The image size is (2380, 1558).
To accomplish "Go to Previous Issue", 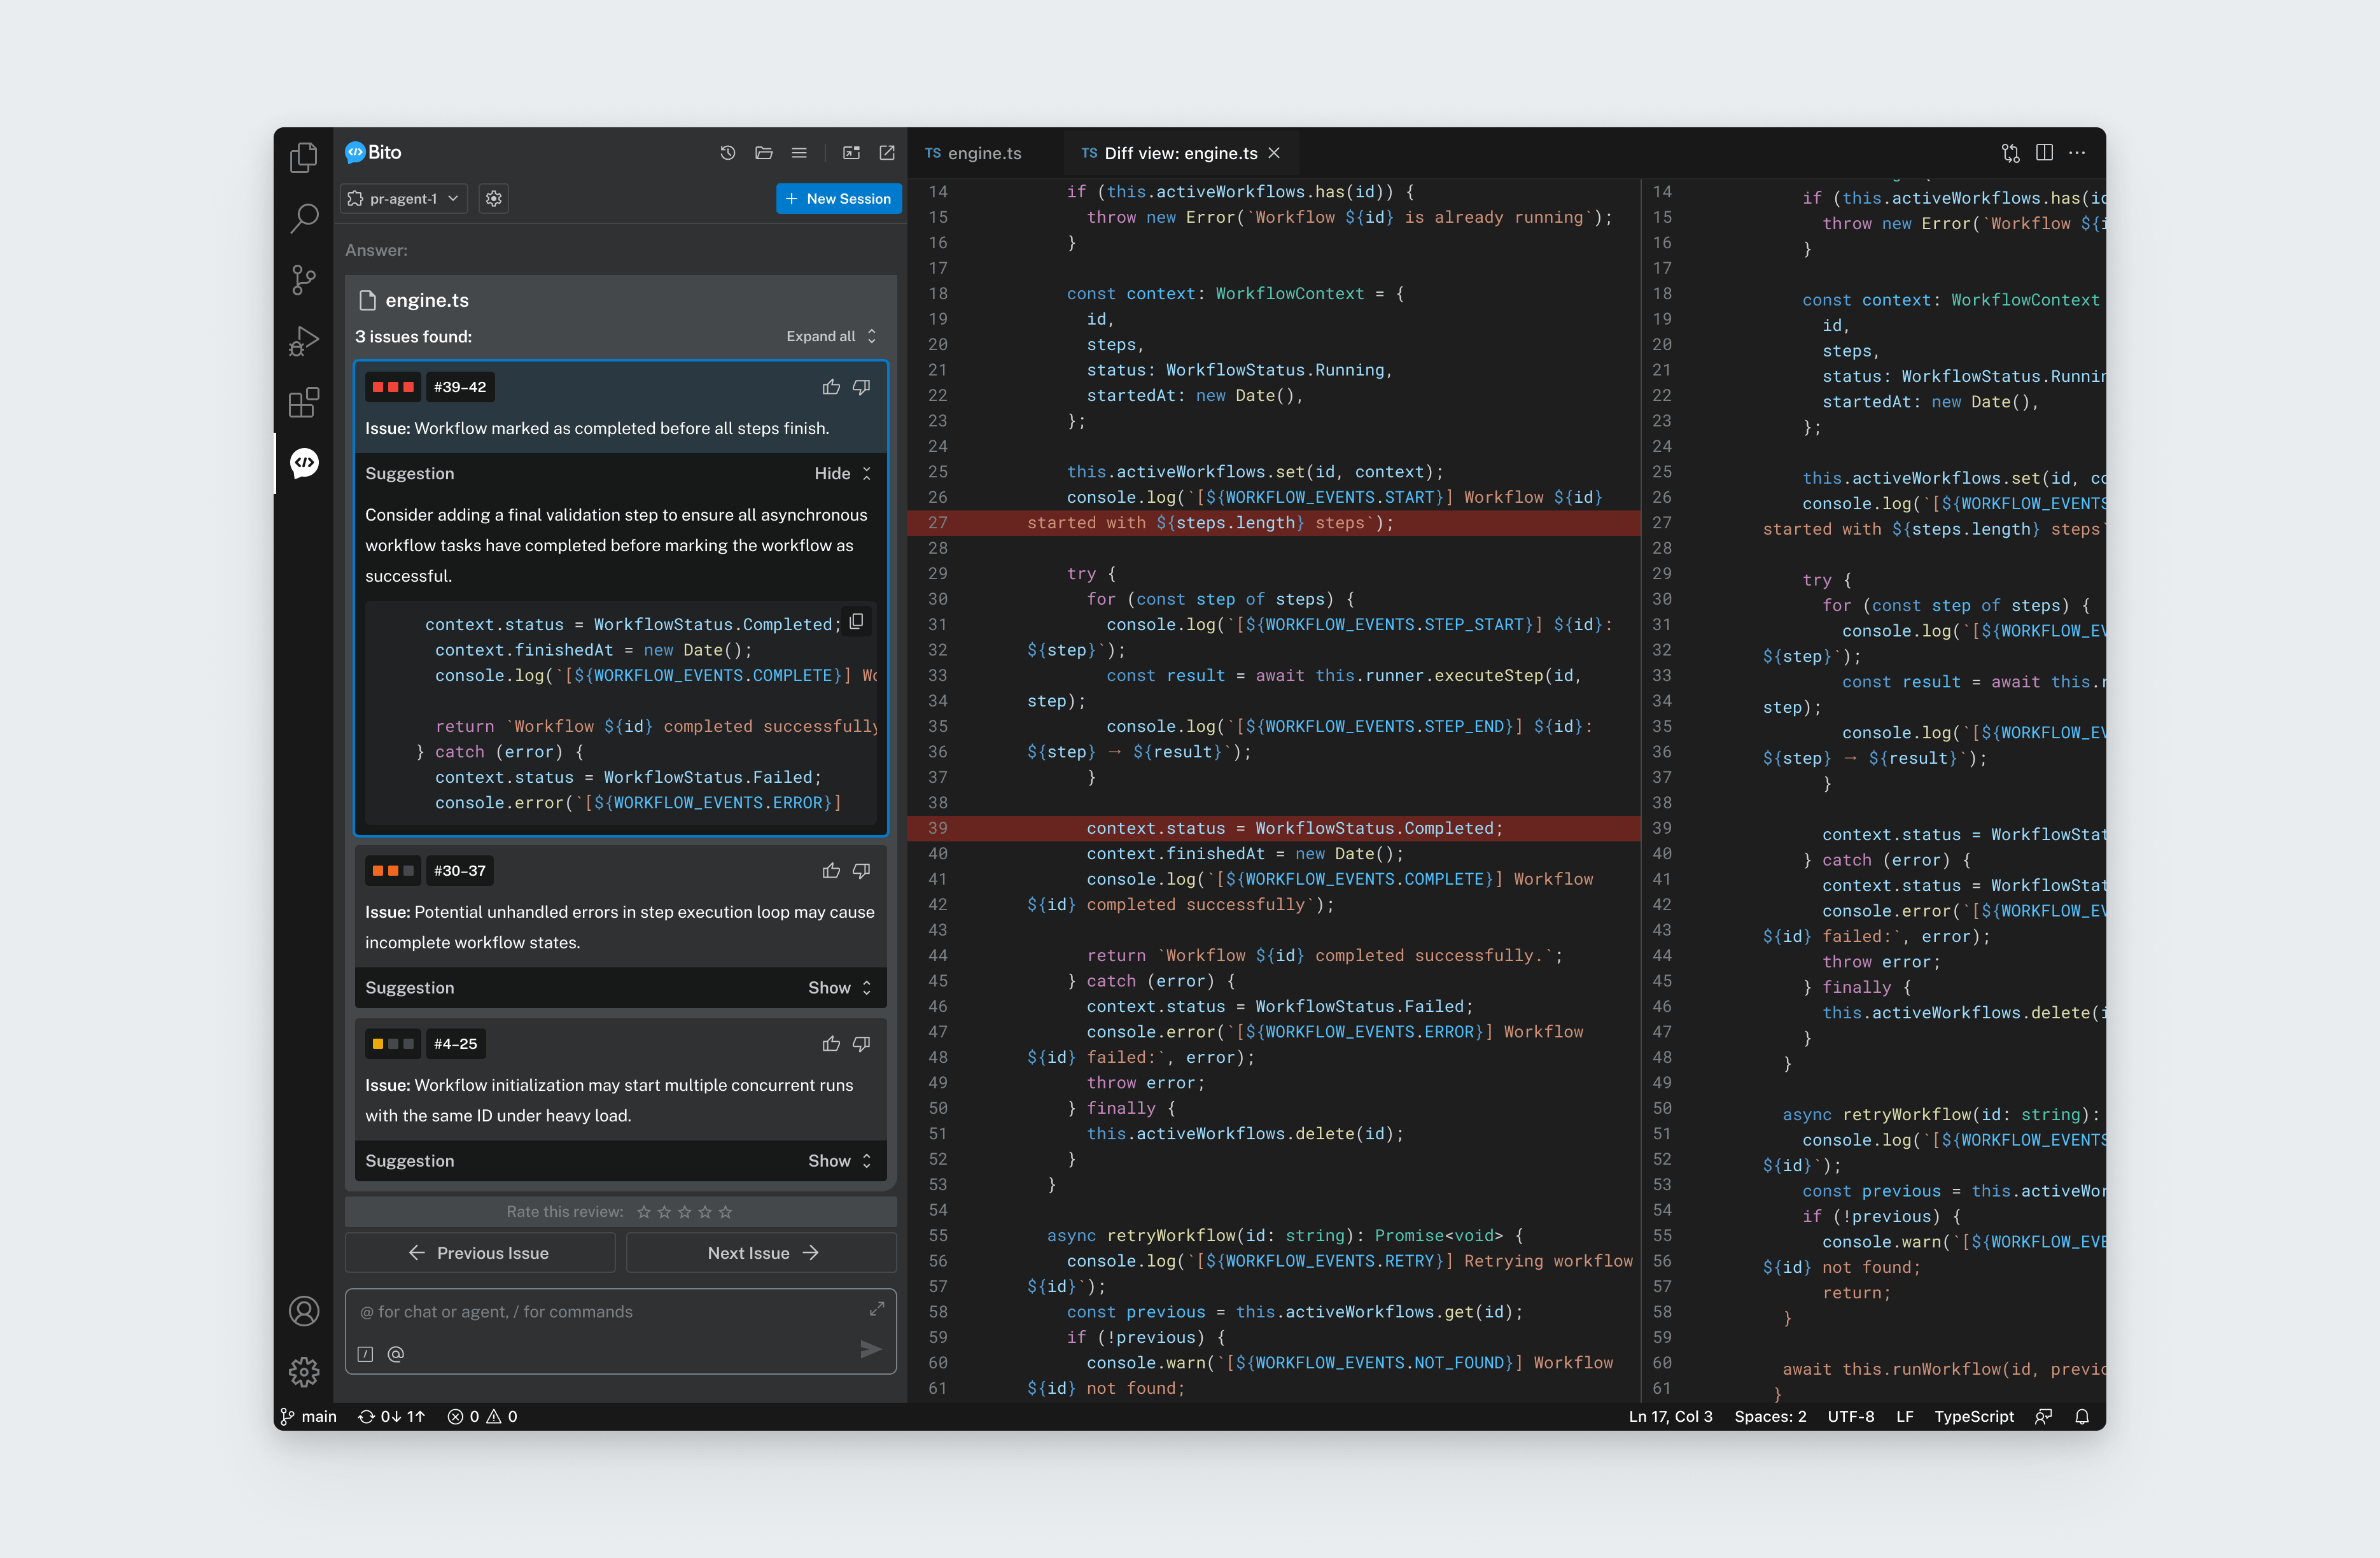I will (x=479, y=1254).
